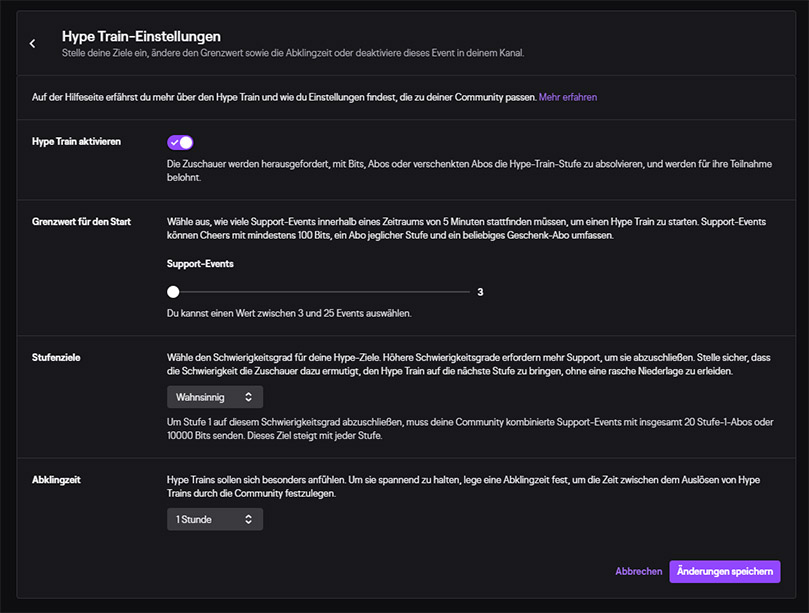
Task: Click the slider value 3
Action: (x=480, y=292)
